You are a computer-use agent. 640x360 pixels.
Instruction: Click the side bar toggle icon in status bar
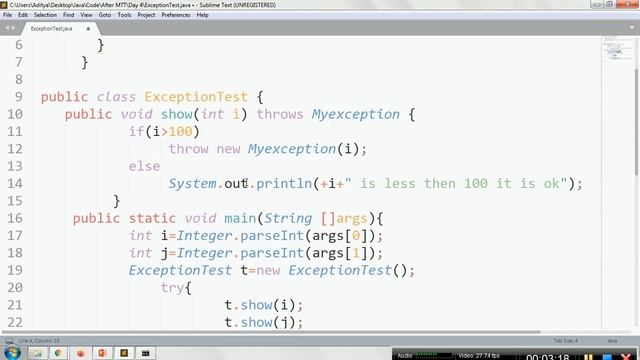(9, 341)
